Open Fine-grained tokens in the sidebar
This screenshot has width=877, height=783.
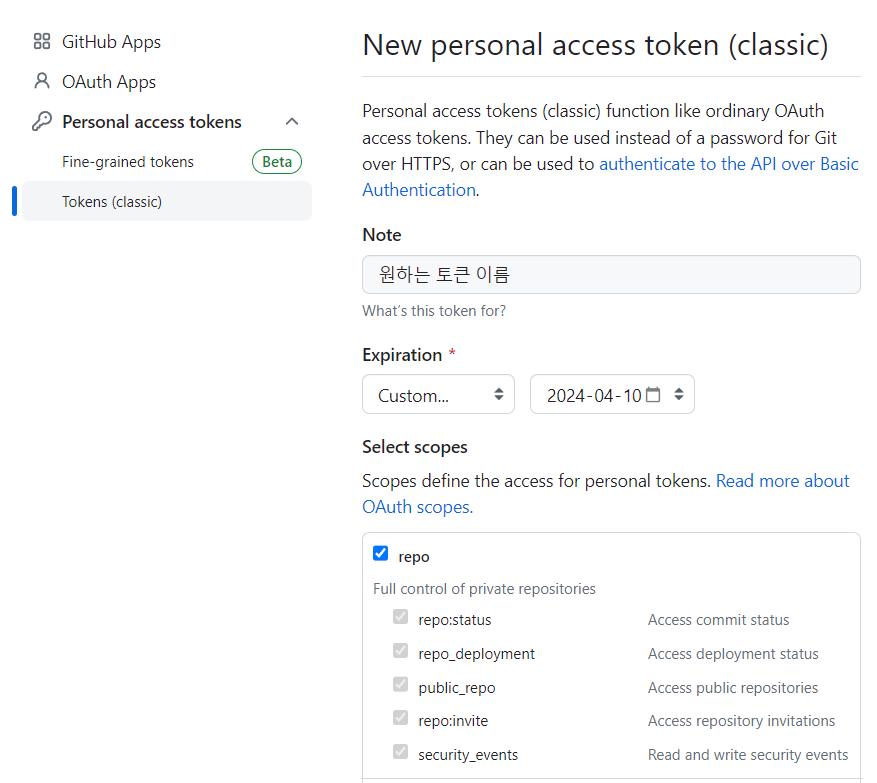pos(128,162)
